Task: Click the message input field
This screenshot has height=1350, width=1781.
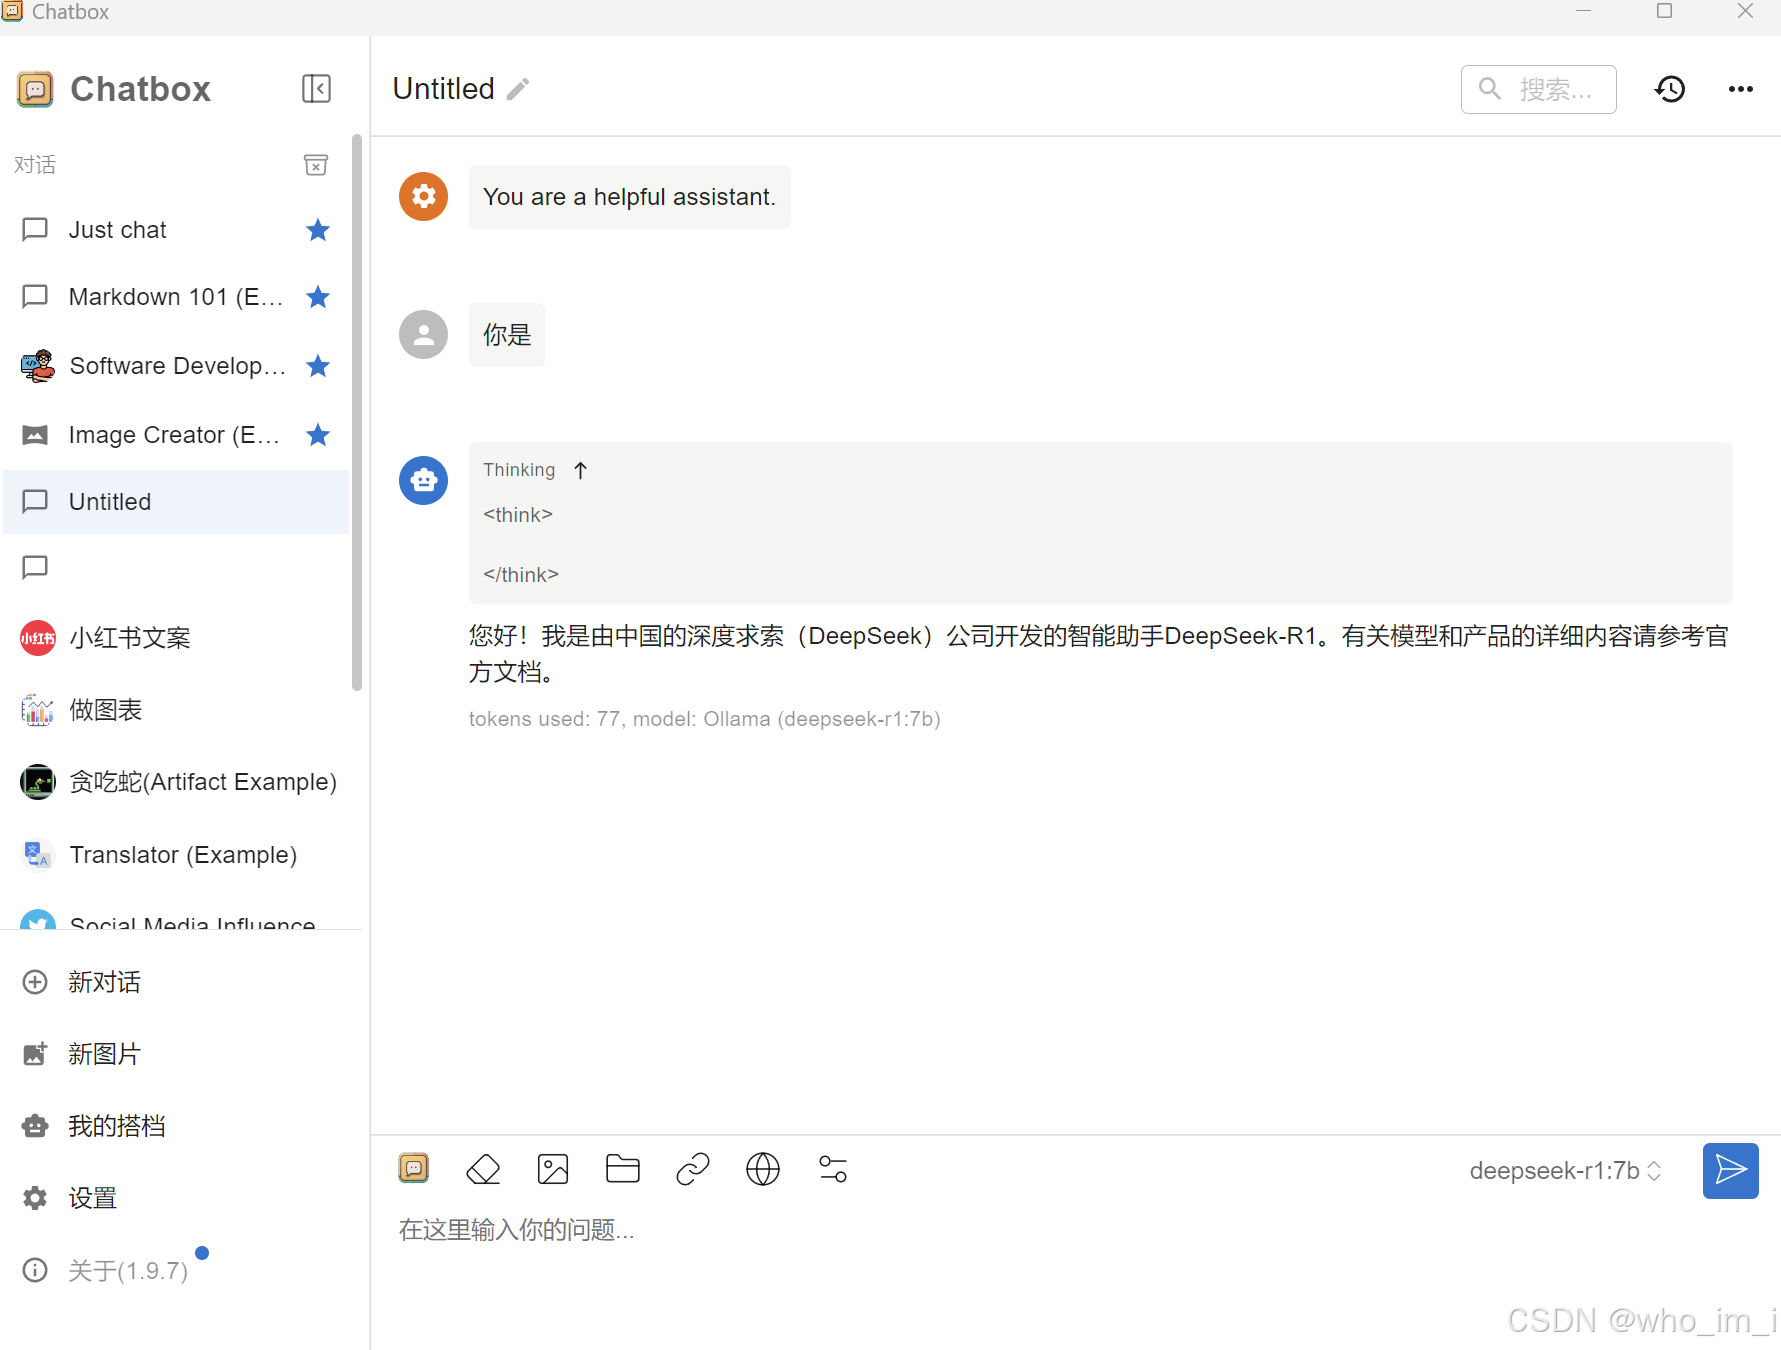Action: [1075, 1230]
